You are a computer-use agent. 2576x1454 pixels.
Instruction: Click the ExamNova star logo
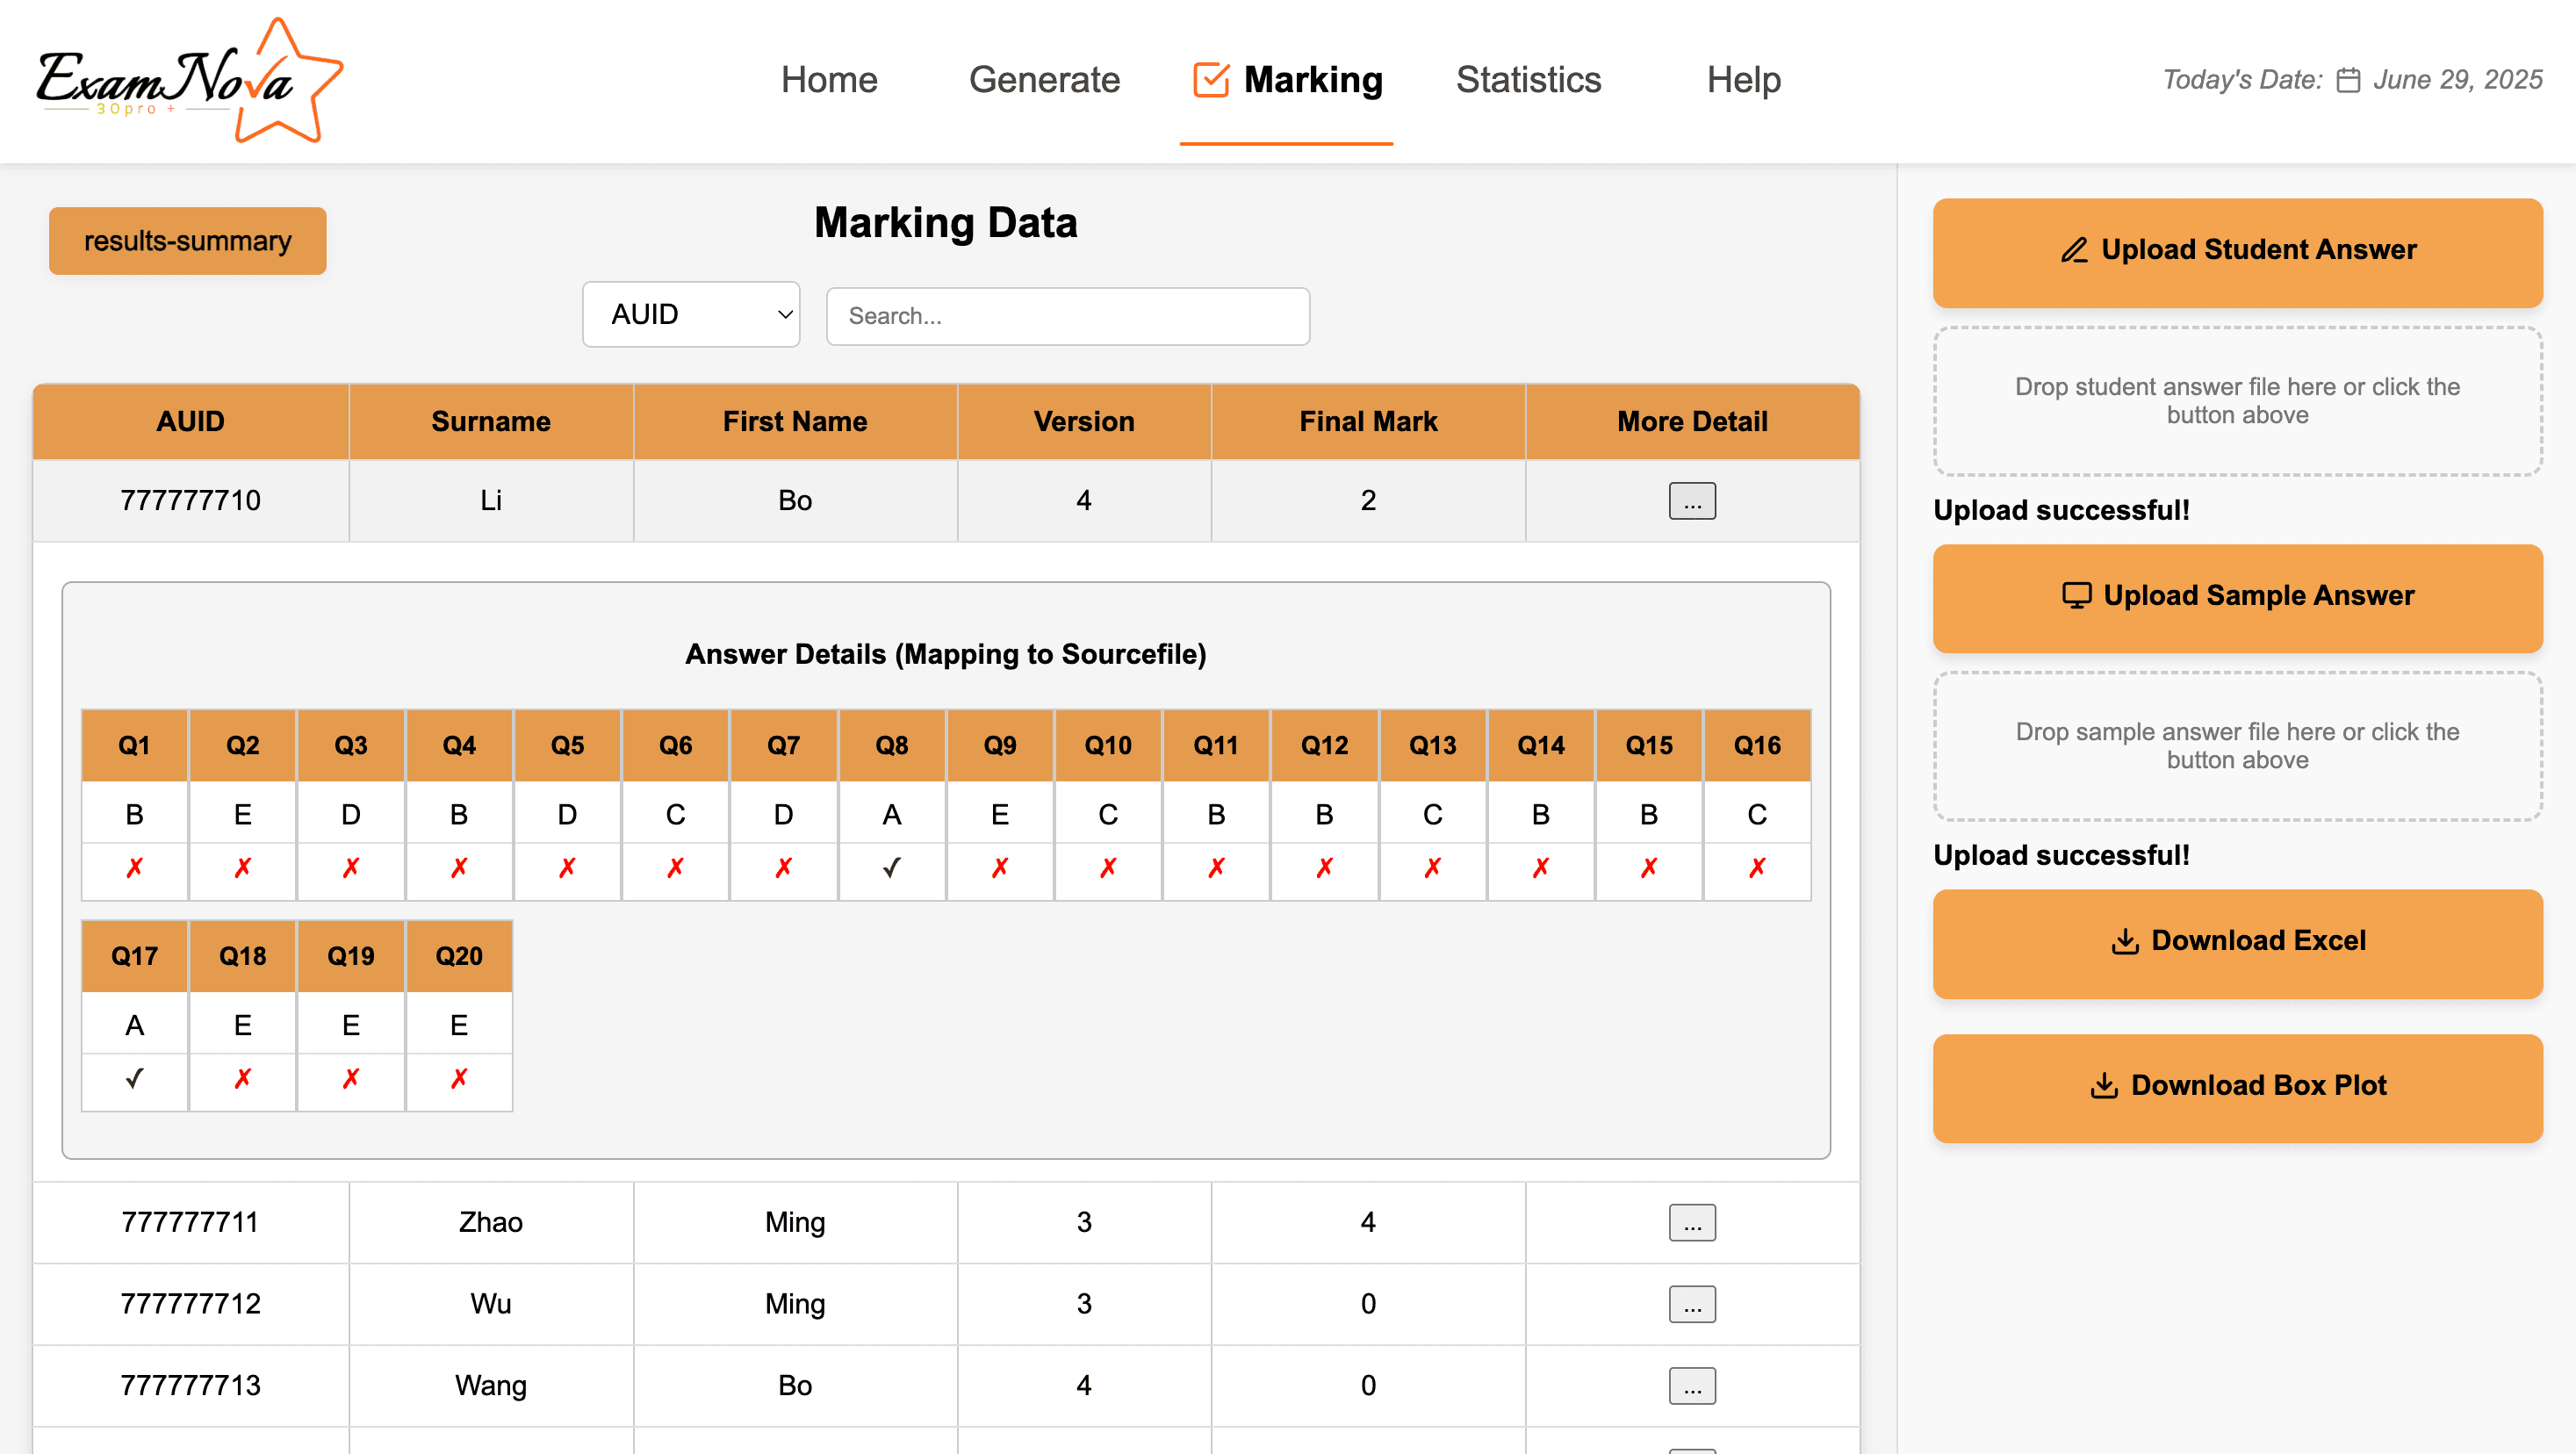point(190,82)
